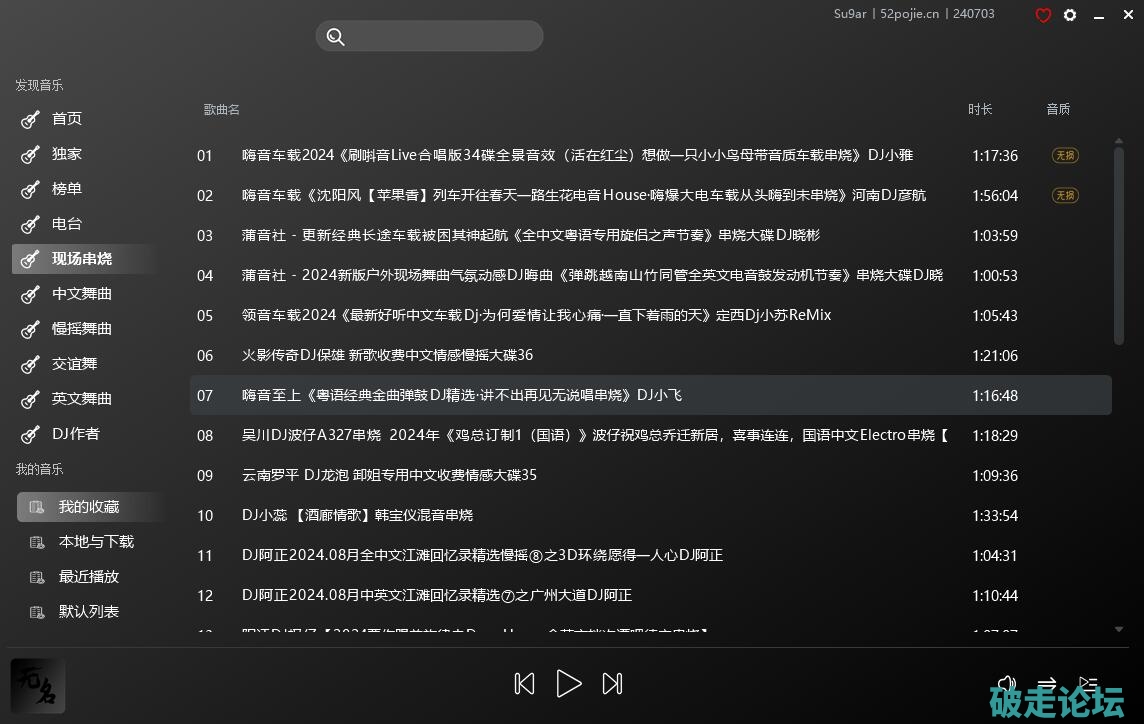
Task: Click the search magnifier icon
Action: (336, 37)
